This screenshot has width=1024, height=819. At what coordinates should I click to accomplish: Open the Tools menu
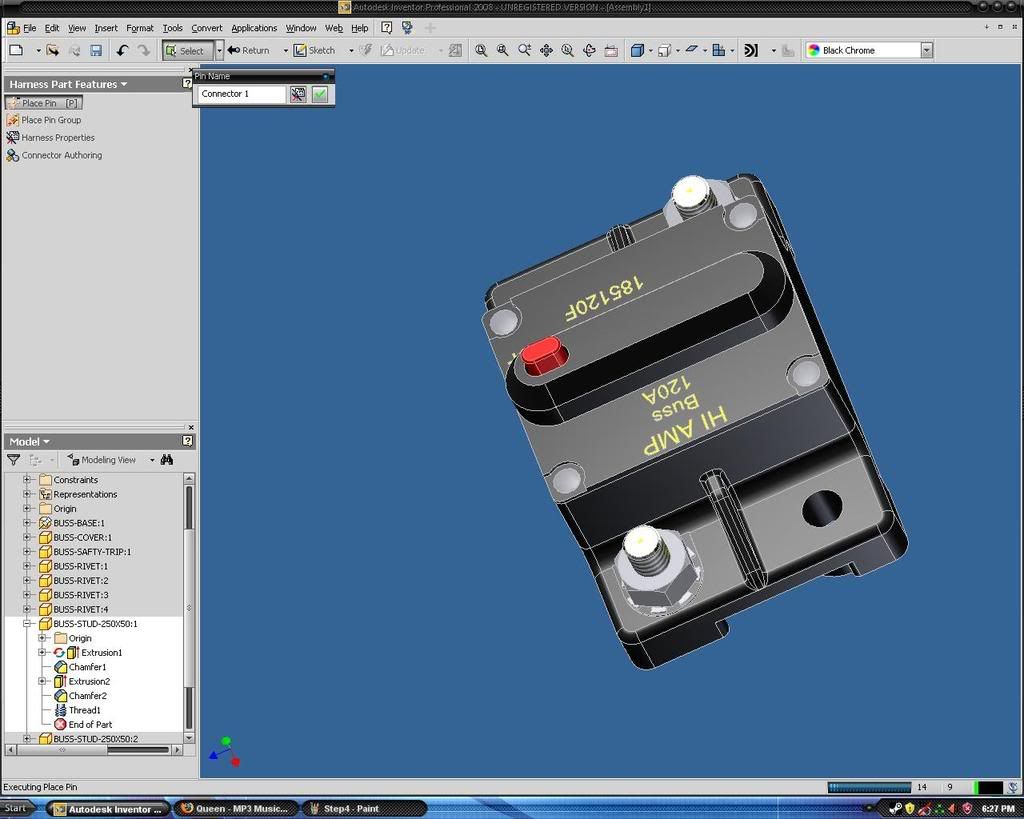coord(172,28)
